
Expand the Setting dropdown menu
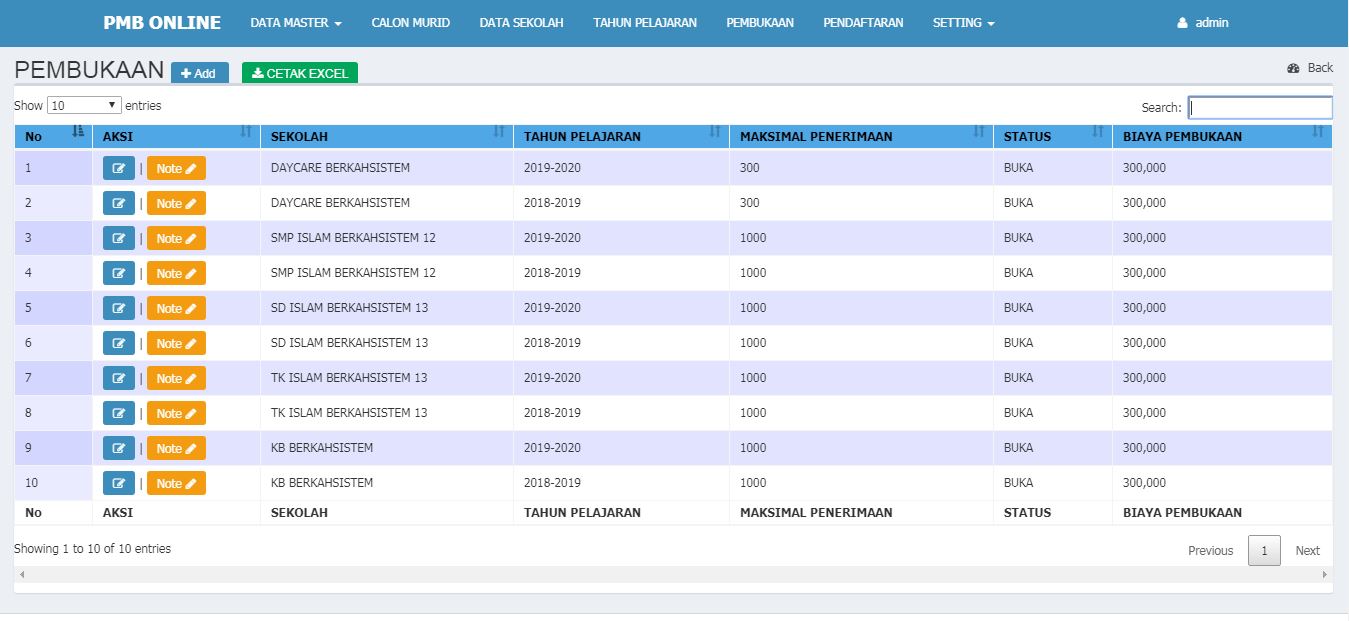pos(963,23)
